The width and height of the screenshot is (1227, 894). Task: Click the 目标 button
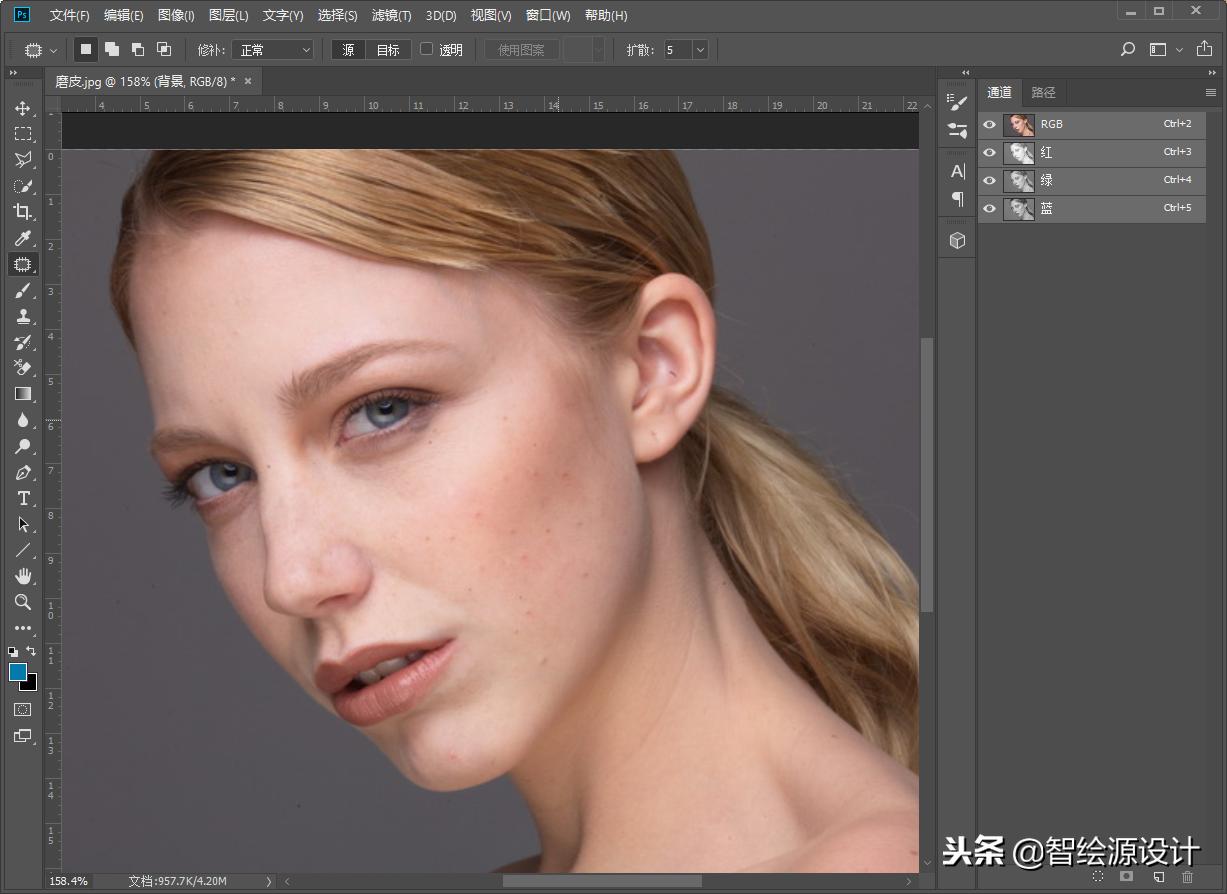pos(388,50)
